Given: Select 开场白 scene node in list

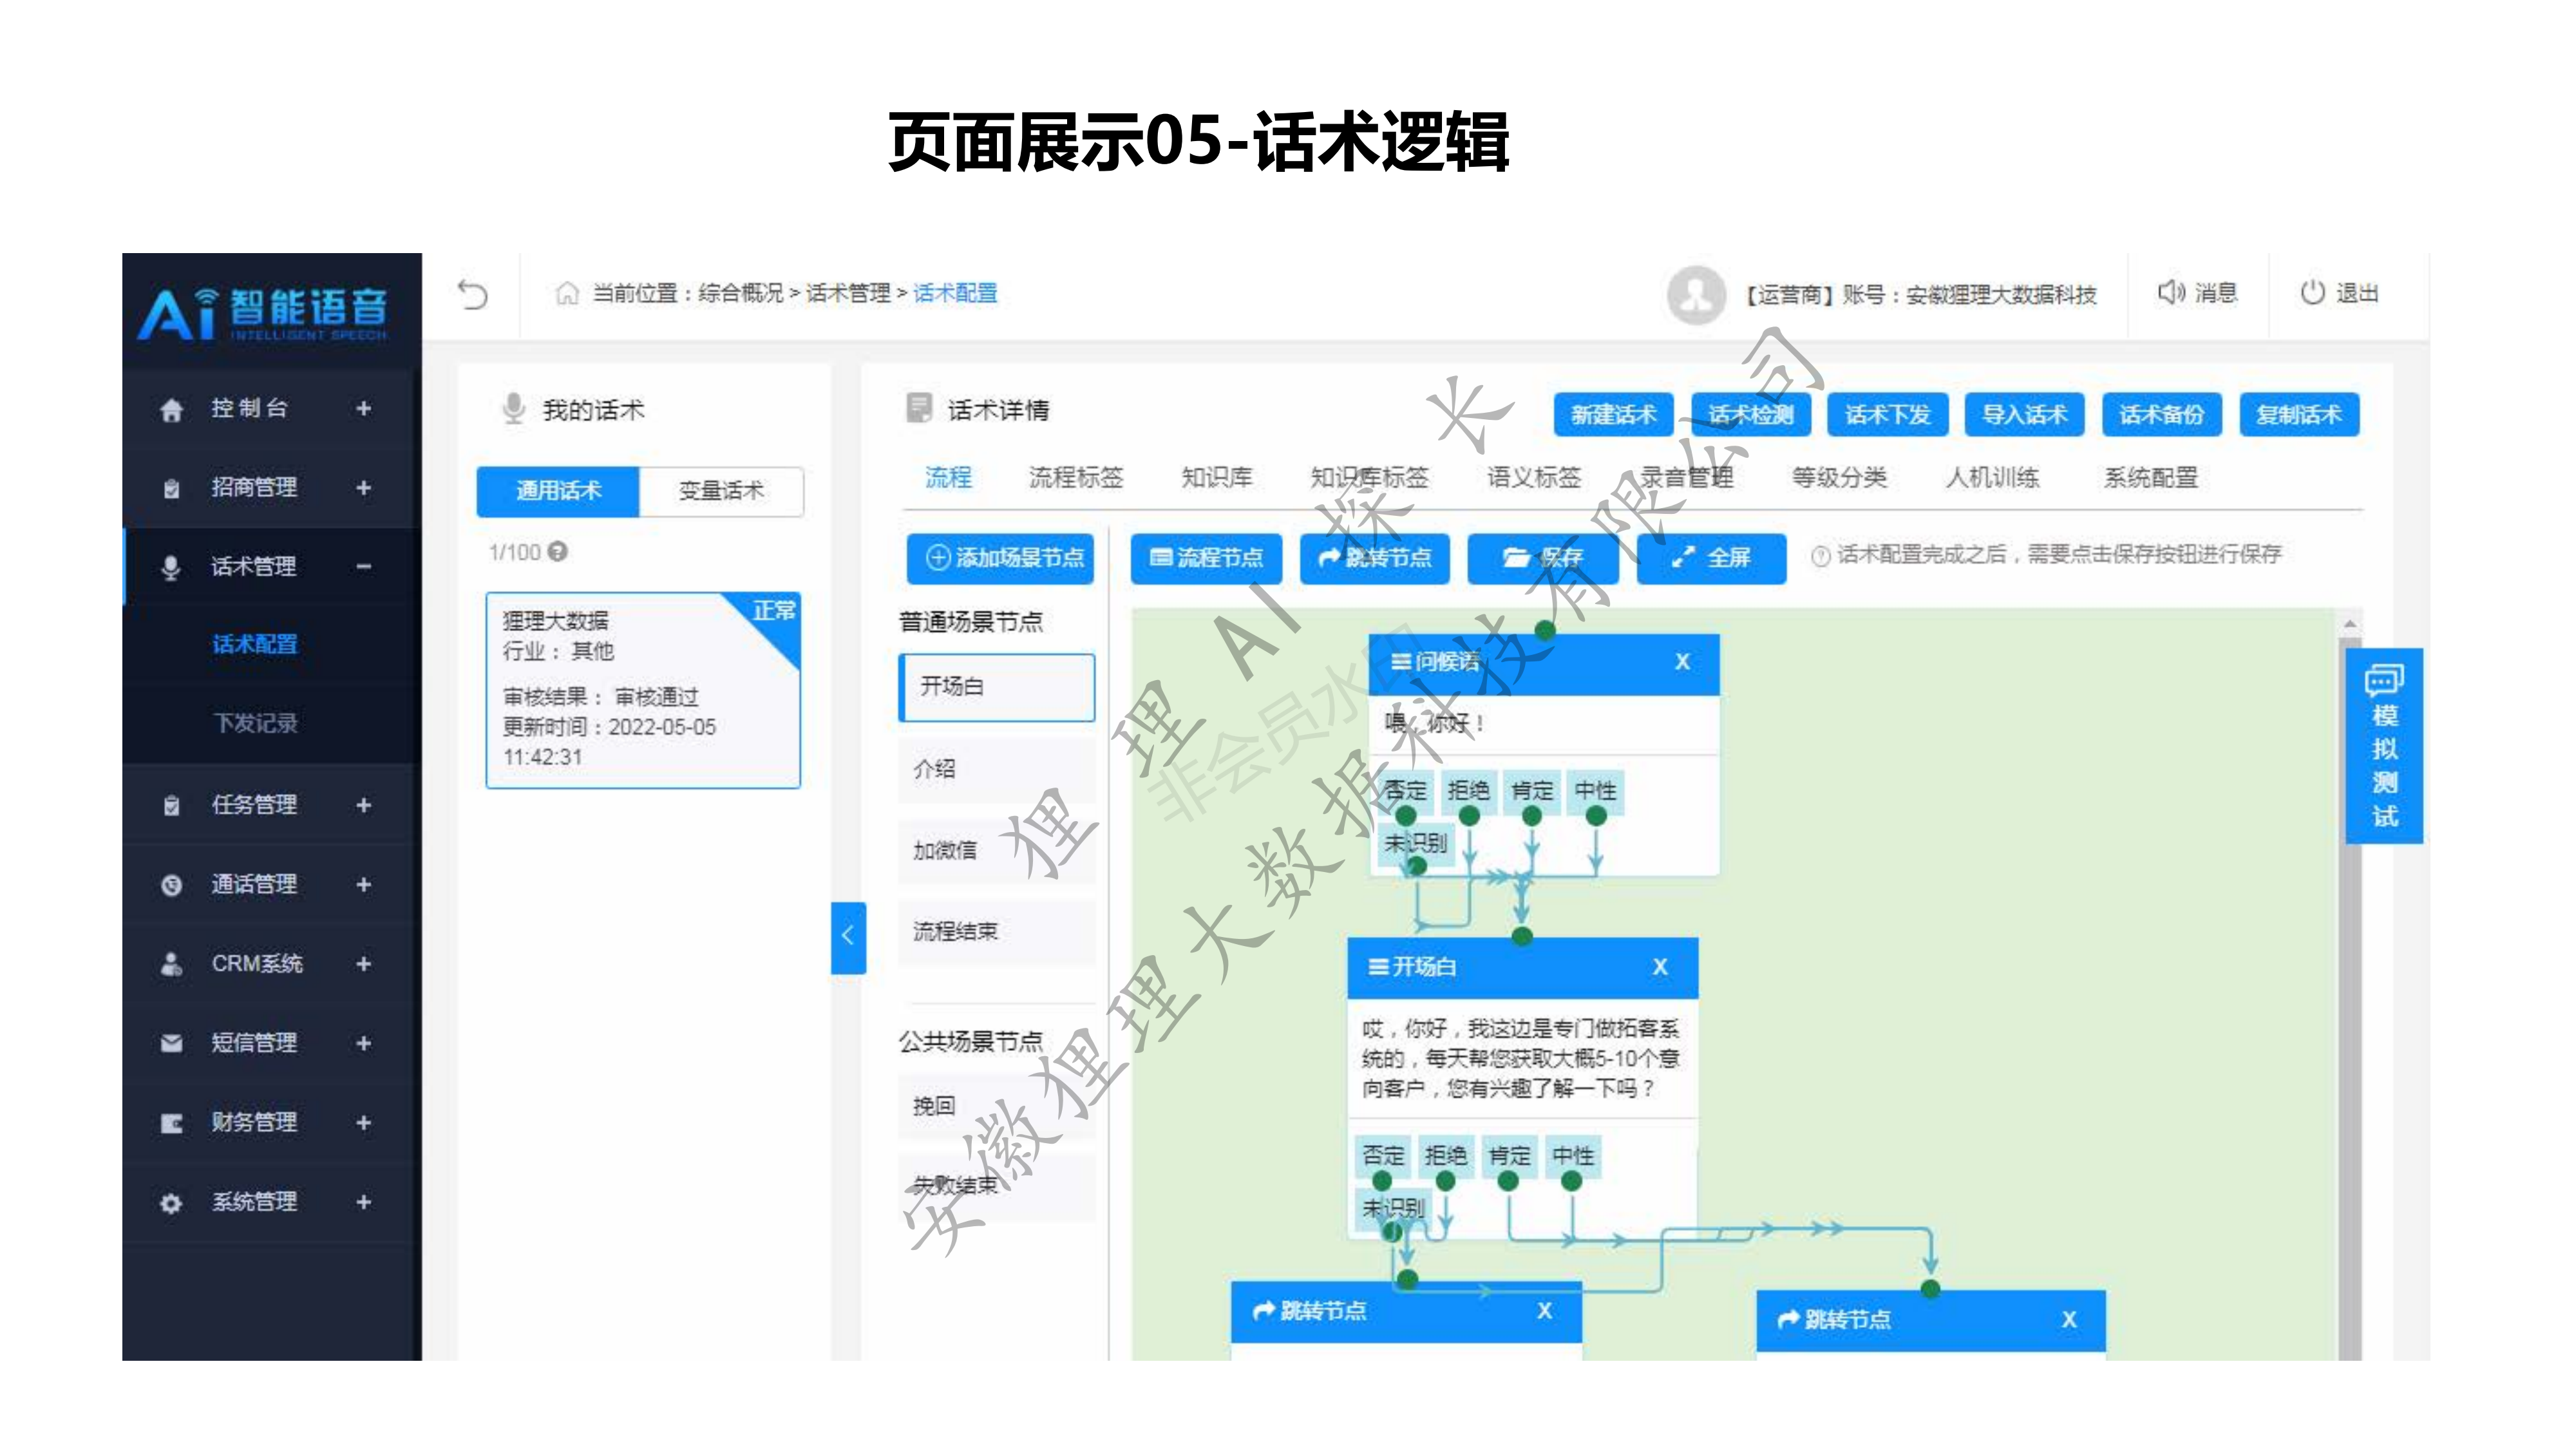Looking at the screenshot, I should pyautogui.click(x=997, y=687).
